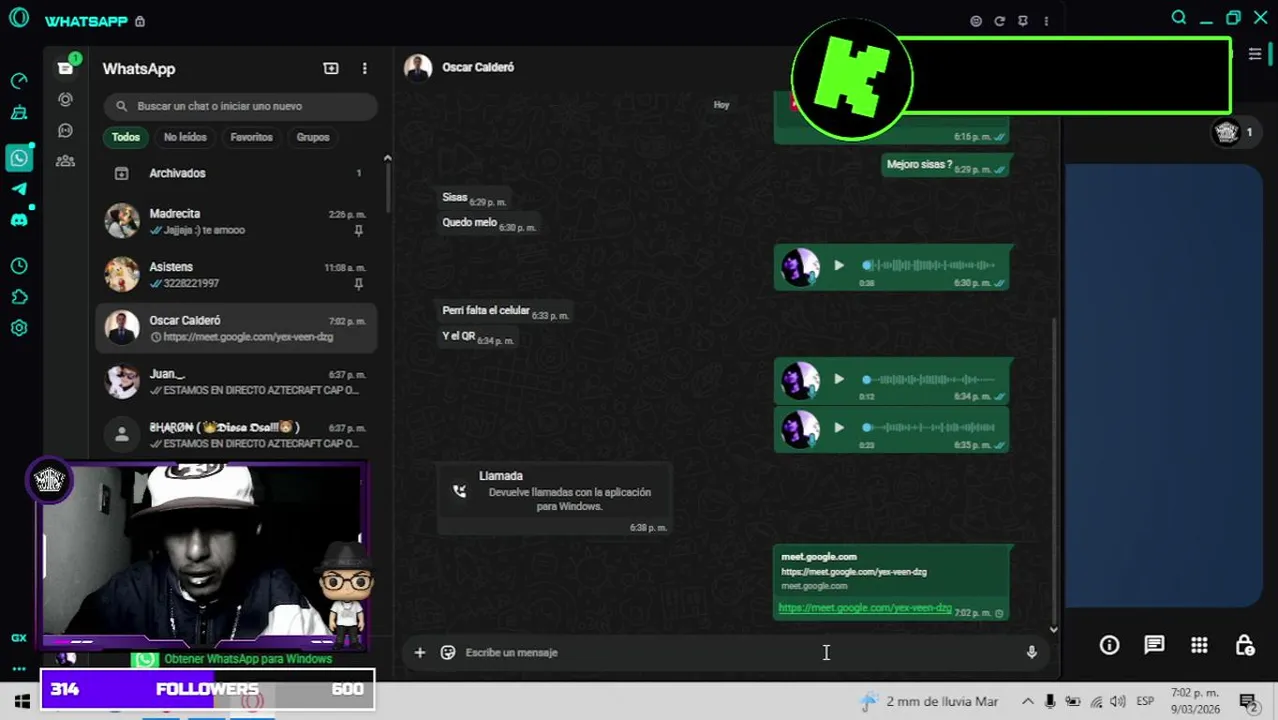Seek in the 6:35 p. m. voice message waveform
This screenshot has height=720, width=1278.
click(929, 427)
